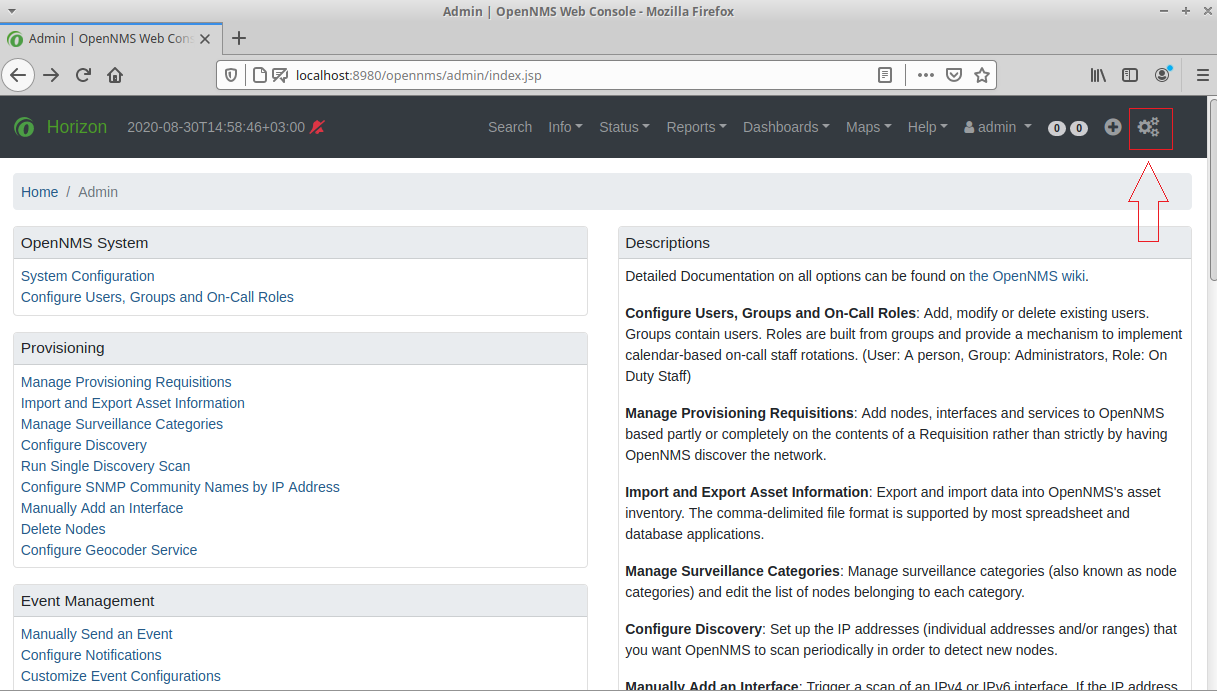Expand the Maps dropdown menu
The image size is (1218, 691).
(868, 127)
